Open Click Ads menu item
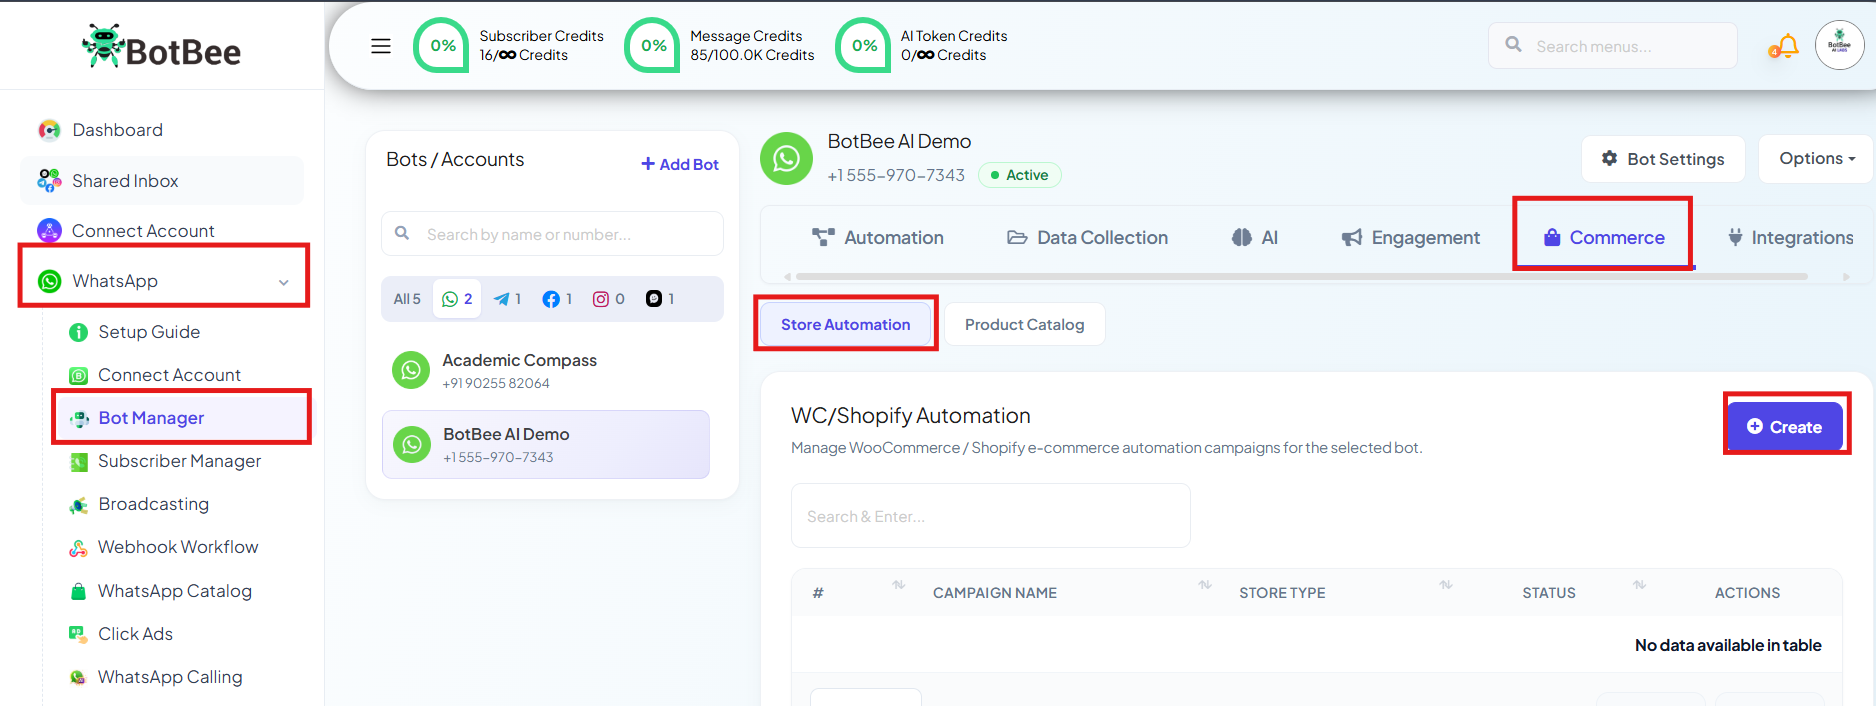This screenshot has width=1876, height=706. 135,634
